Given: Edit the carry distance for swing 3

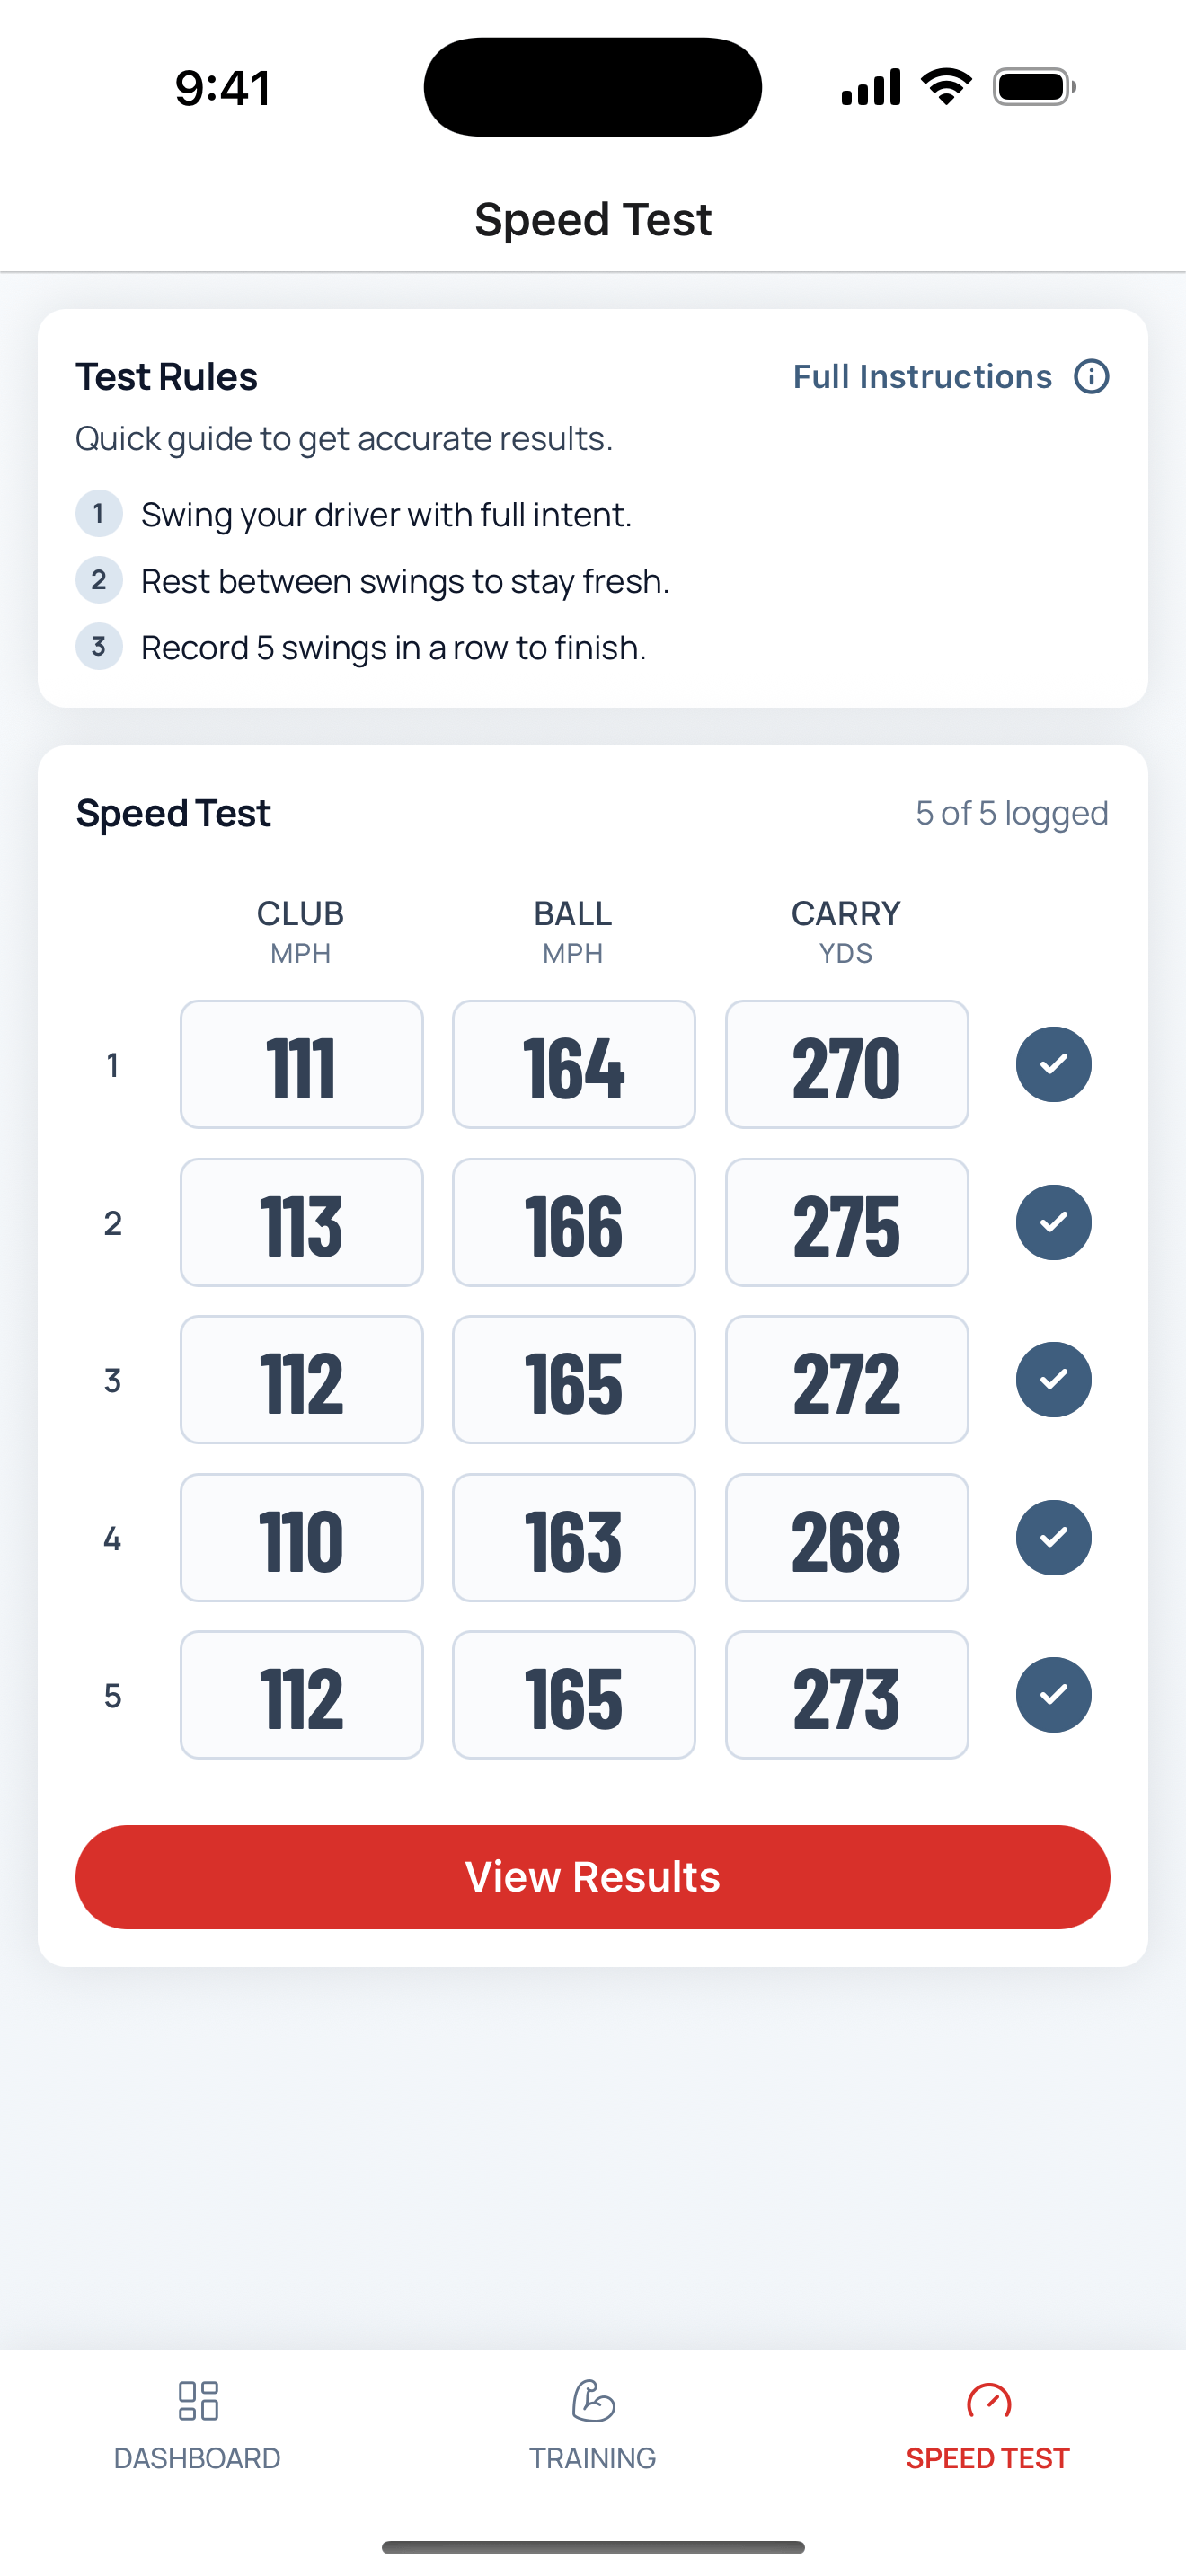Looking at the screenshot, I should [846, 1379].
